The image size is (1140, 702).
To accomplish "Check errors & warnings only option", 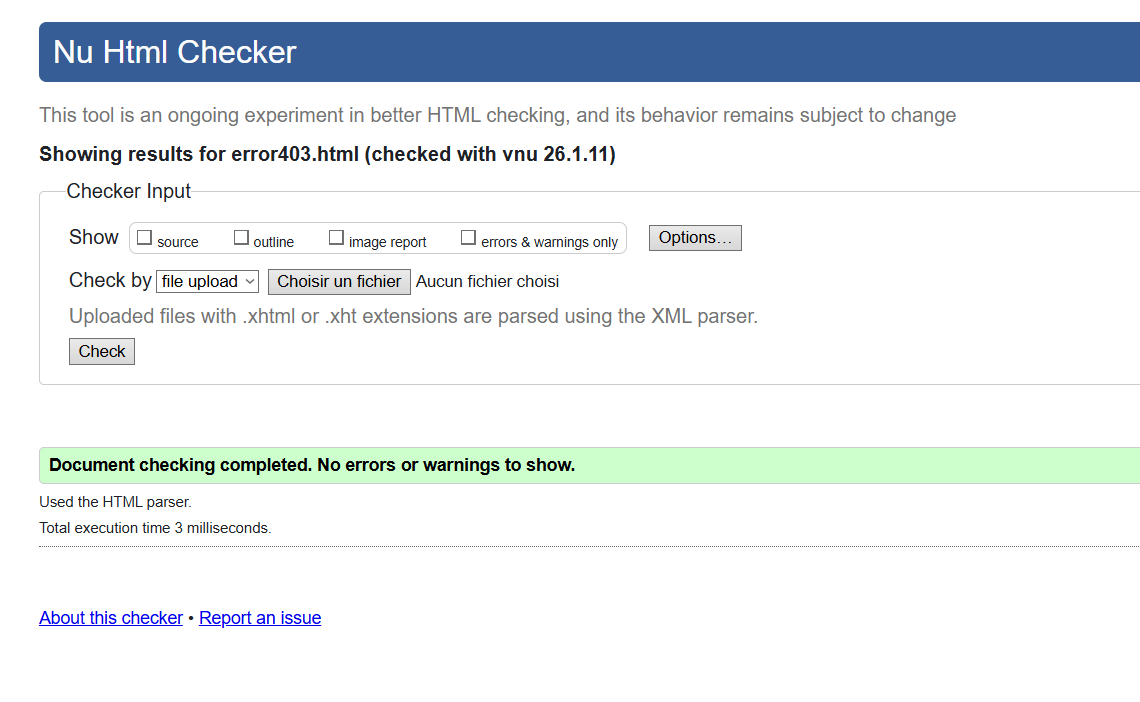I will (468, 238).
